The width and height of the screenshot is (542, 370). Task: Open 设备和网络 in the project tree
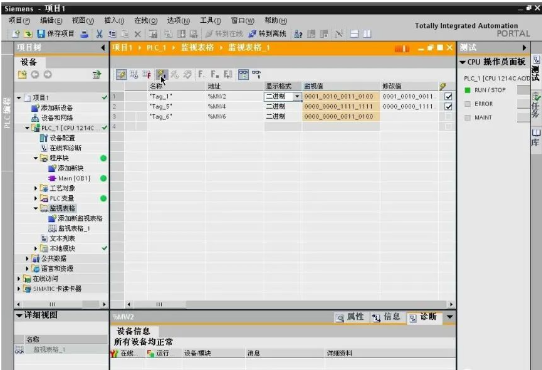(52, 118)
